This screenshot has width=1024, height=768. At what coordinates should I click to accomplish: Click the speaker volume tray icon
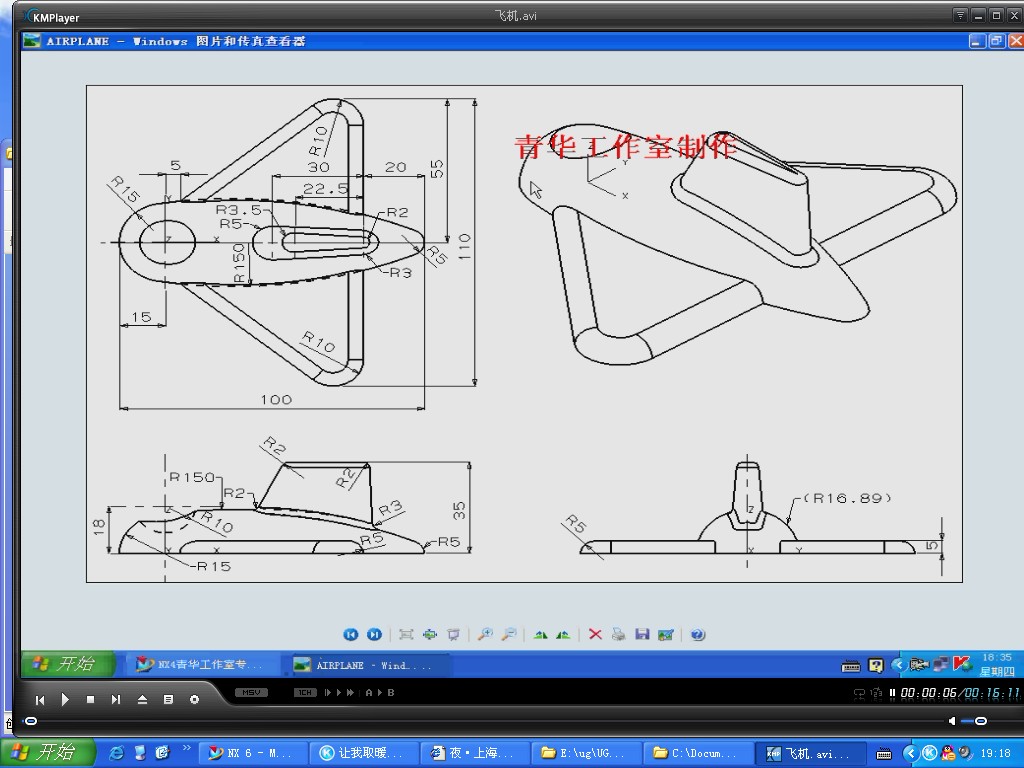965,754
